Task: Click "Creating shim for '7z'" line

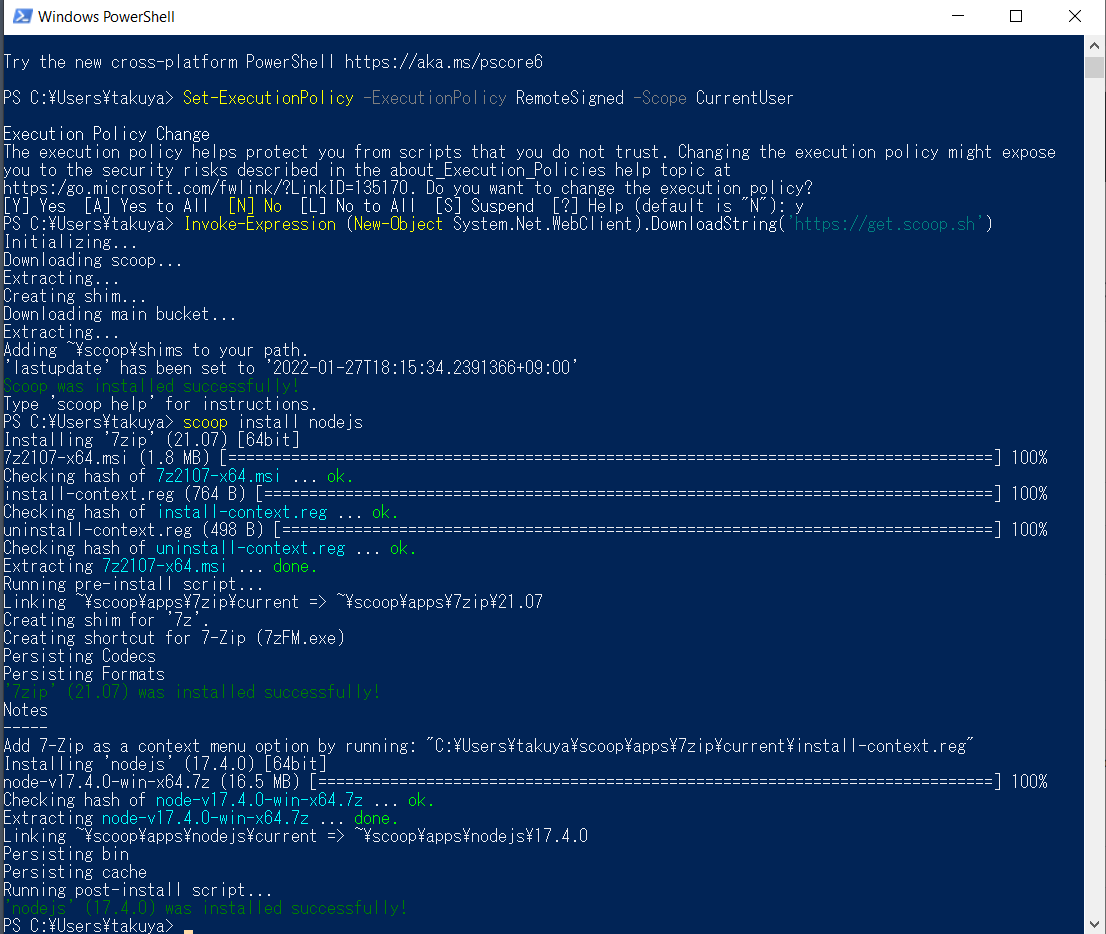Action: click(x=106, y=620)
